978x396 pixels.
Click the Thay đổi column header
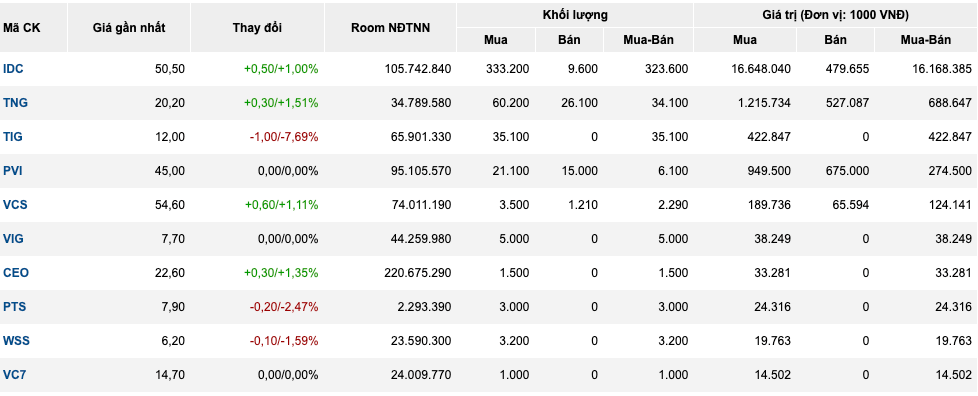pos(257,28)
